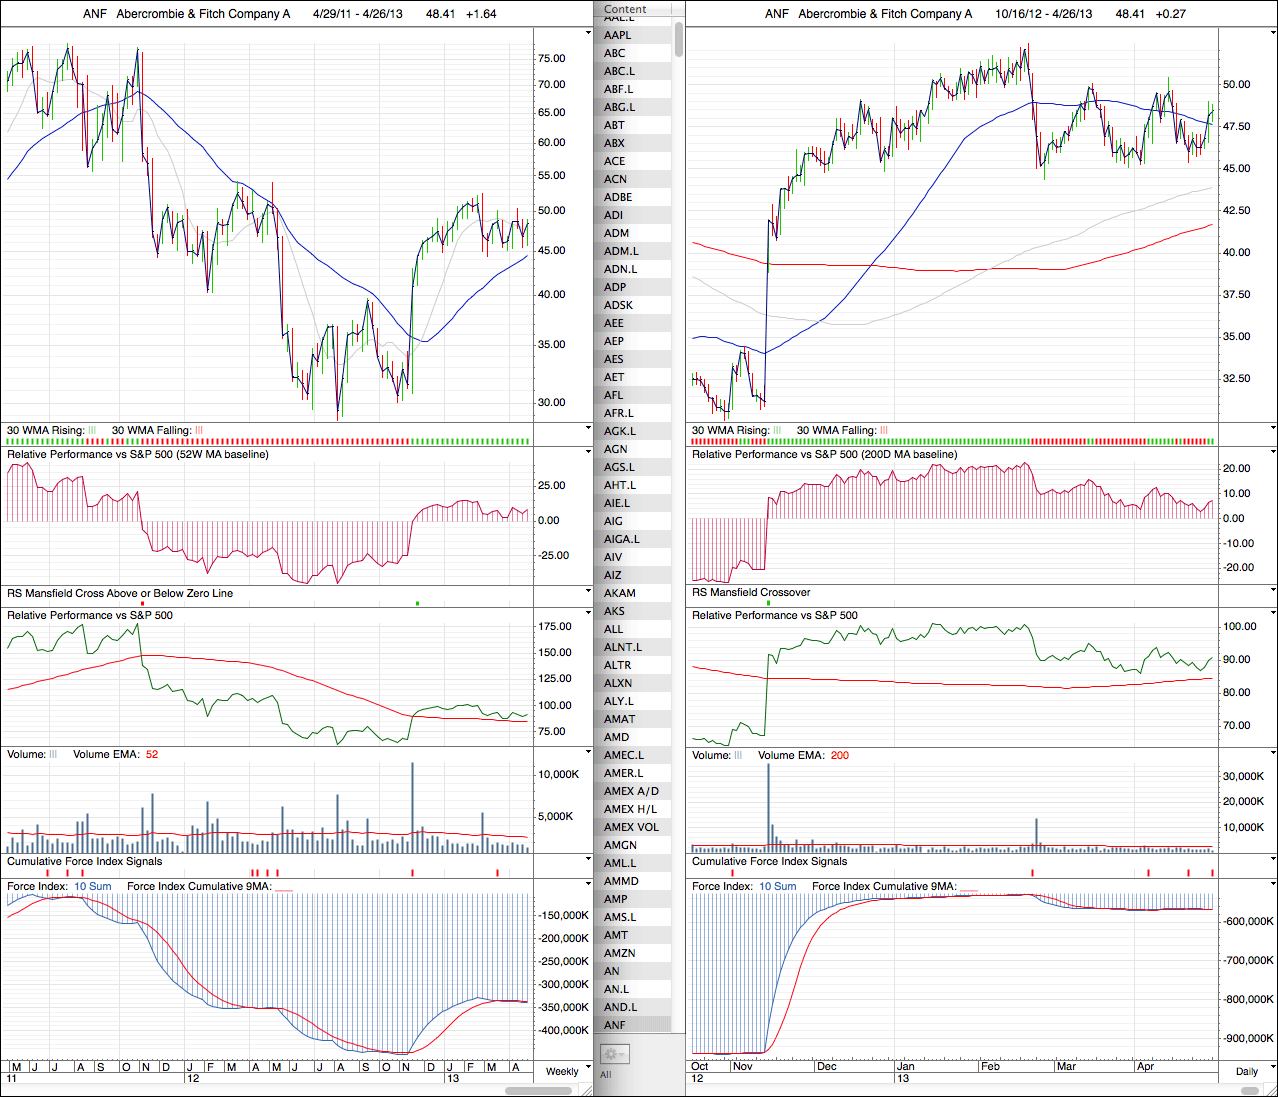Click weekly Volume EMA 52 label
Image resolution: width=1278 pixels, height=1097 pixels.
(115, 754)
